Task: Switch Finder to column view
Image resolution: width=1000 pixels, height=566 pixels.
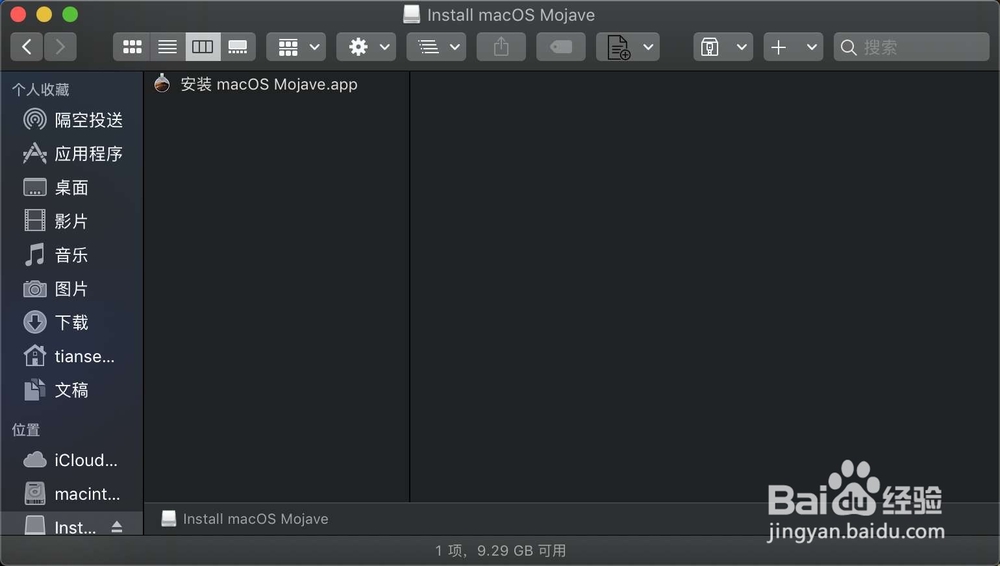Action: tap(203, 47)
